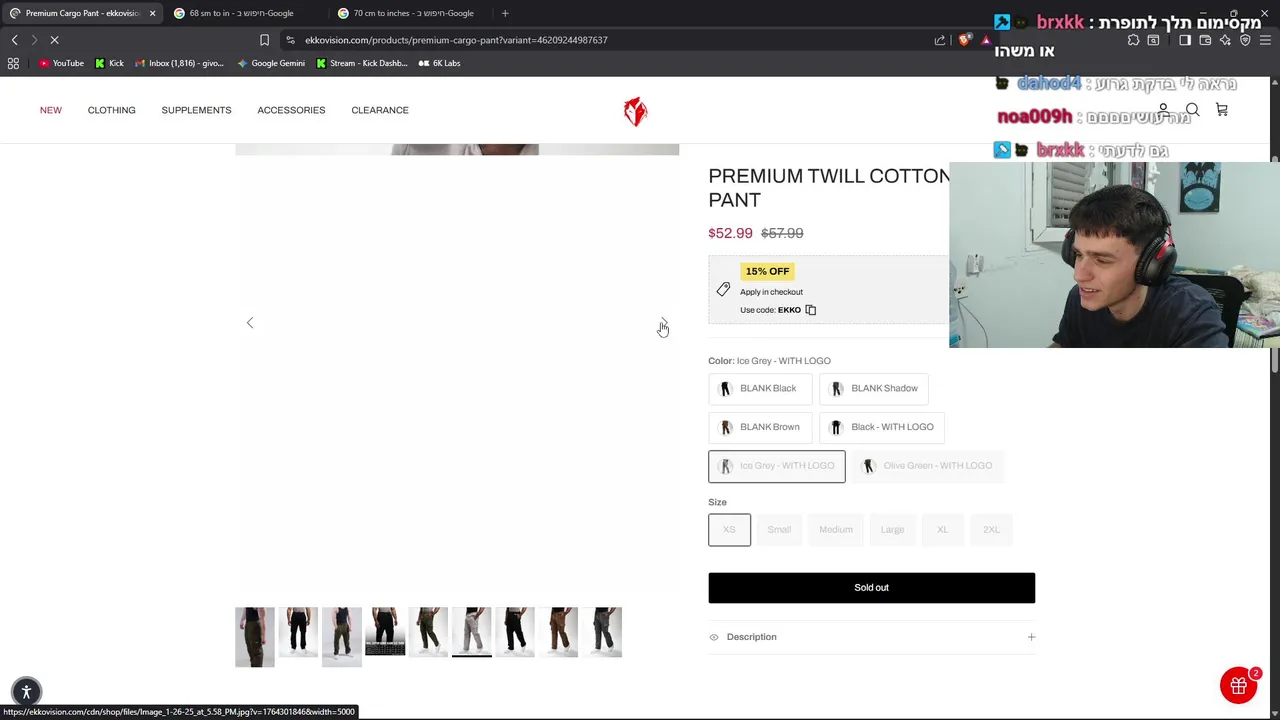Viewport: 1280px width, 720px height.
Task: Open the store search magnifier icon
Action: (x=1192, y=110)
